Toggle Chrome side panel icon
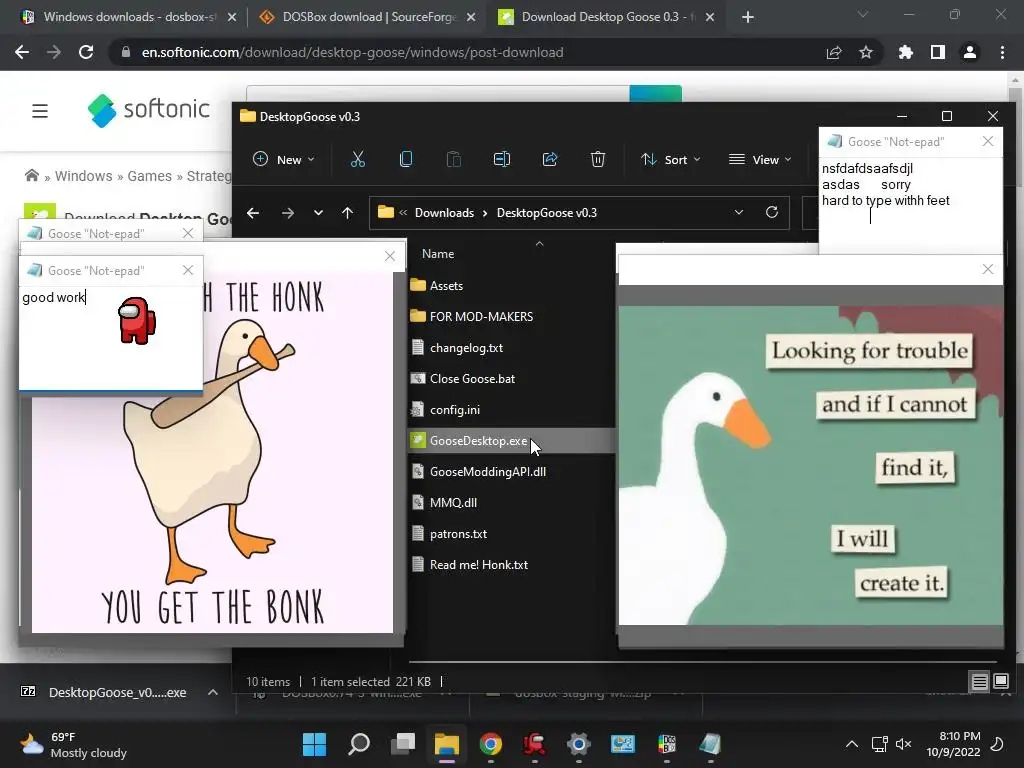Viewport: 1024px width, 768px height. click(x=938, y=52)
